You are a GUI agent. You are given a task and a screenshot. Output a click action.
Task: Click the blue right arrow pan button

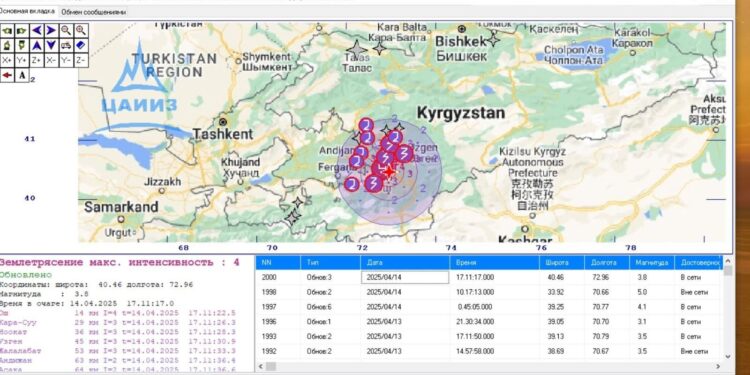[x=51, y=31]
